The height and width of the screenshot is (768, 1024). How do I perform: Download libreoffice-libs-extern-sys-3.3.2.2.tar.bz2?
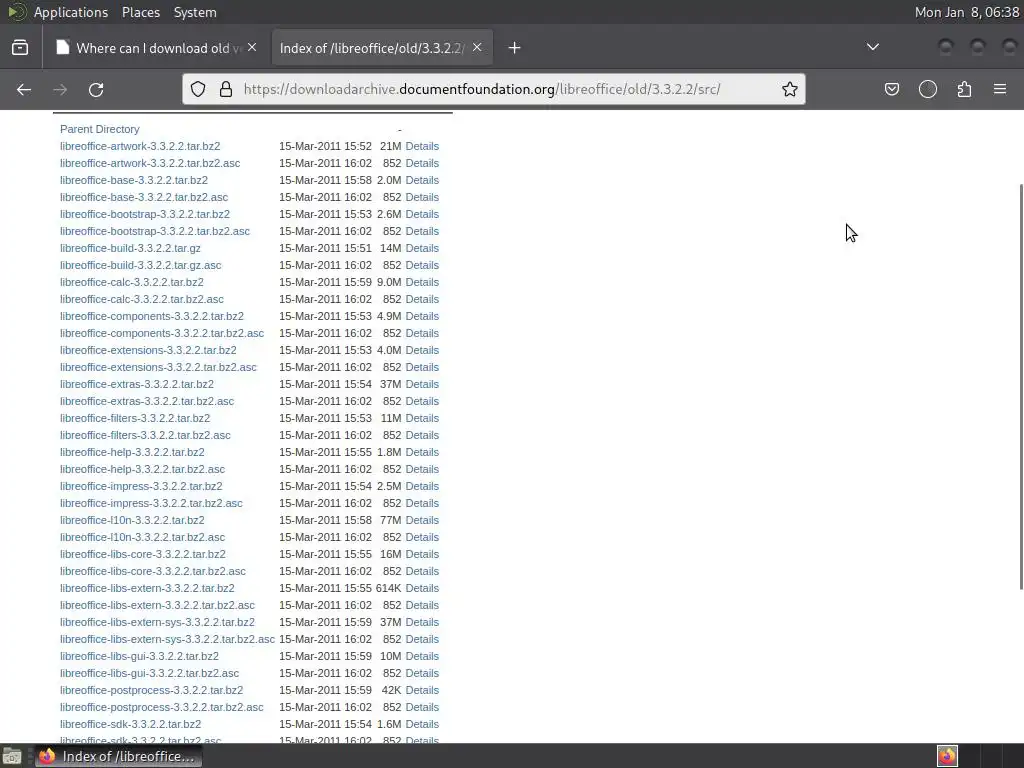point(157,622)
